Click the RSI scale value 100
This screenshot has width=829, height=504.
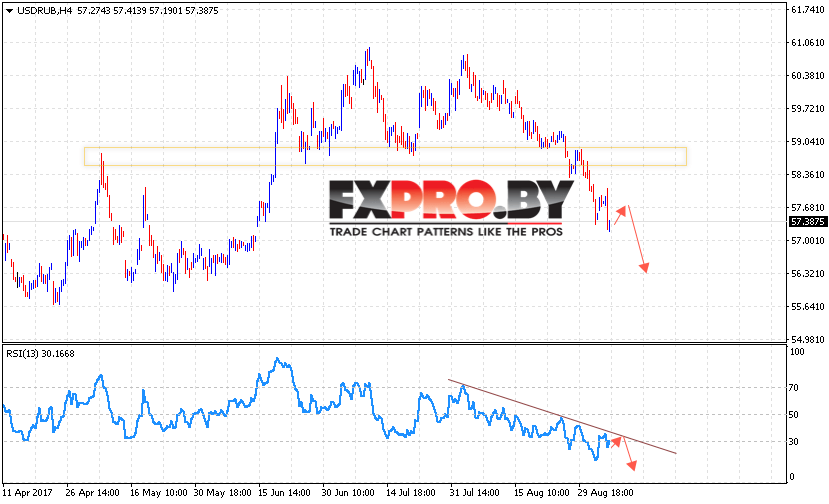click(797, 352)
